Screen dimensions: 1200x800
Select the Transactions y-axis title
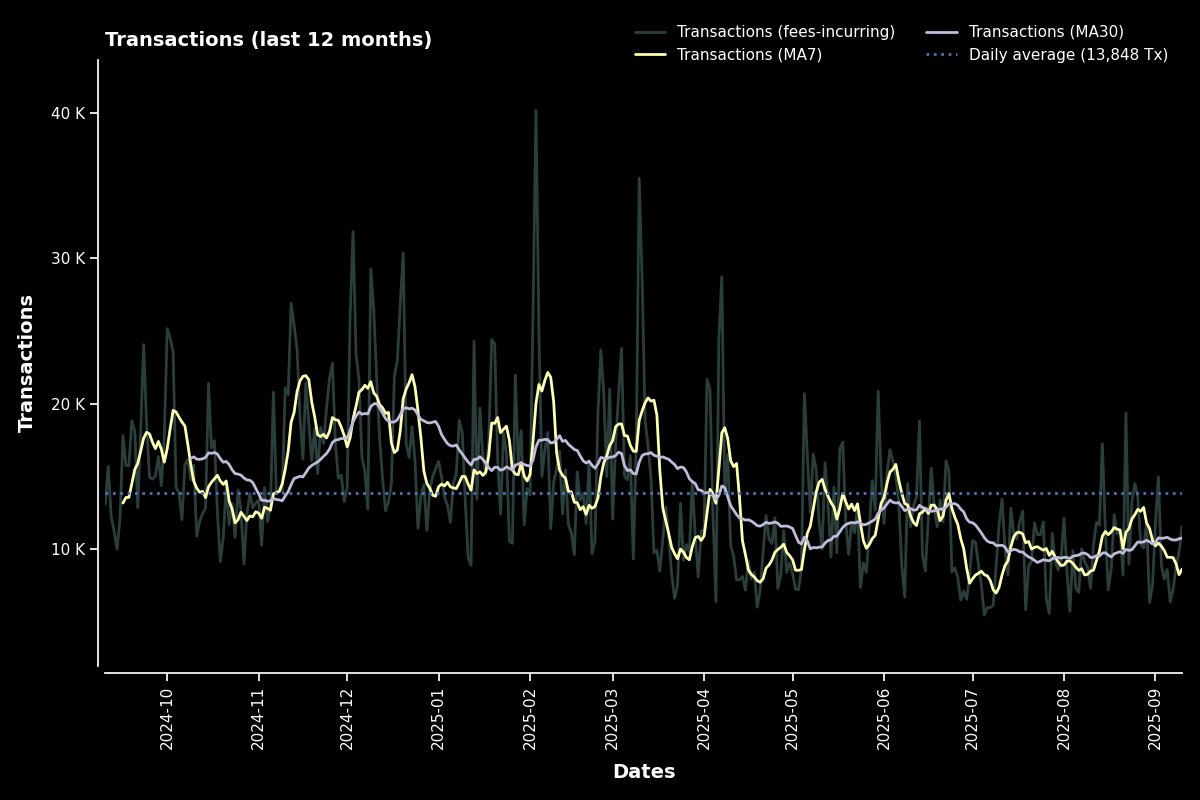click(x=25, y=364)
